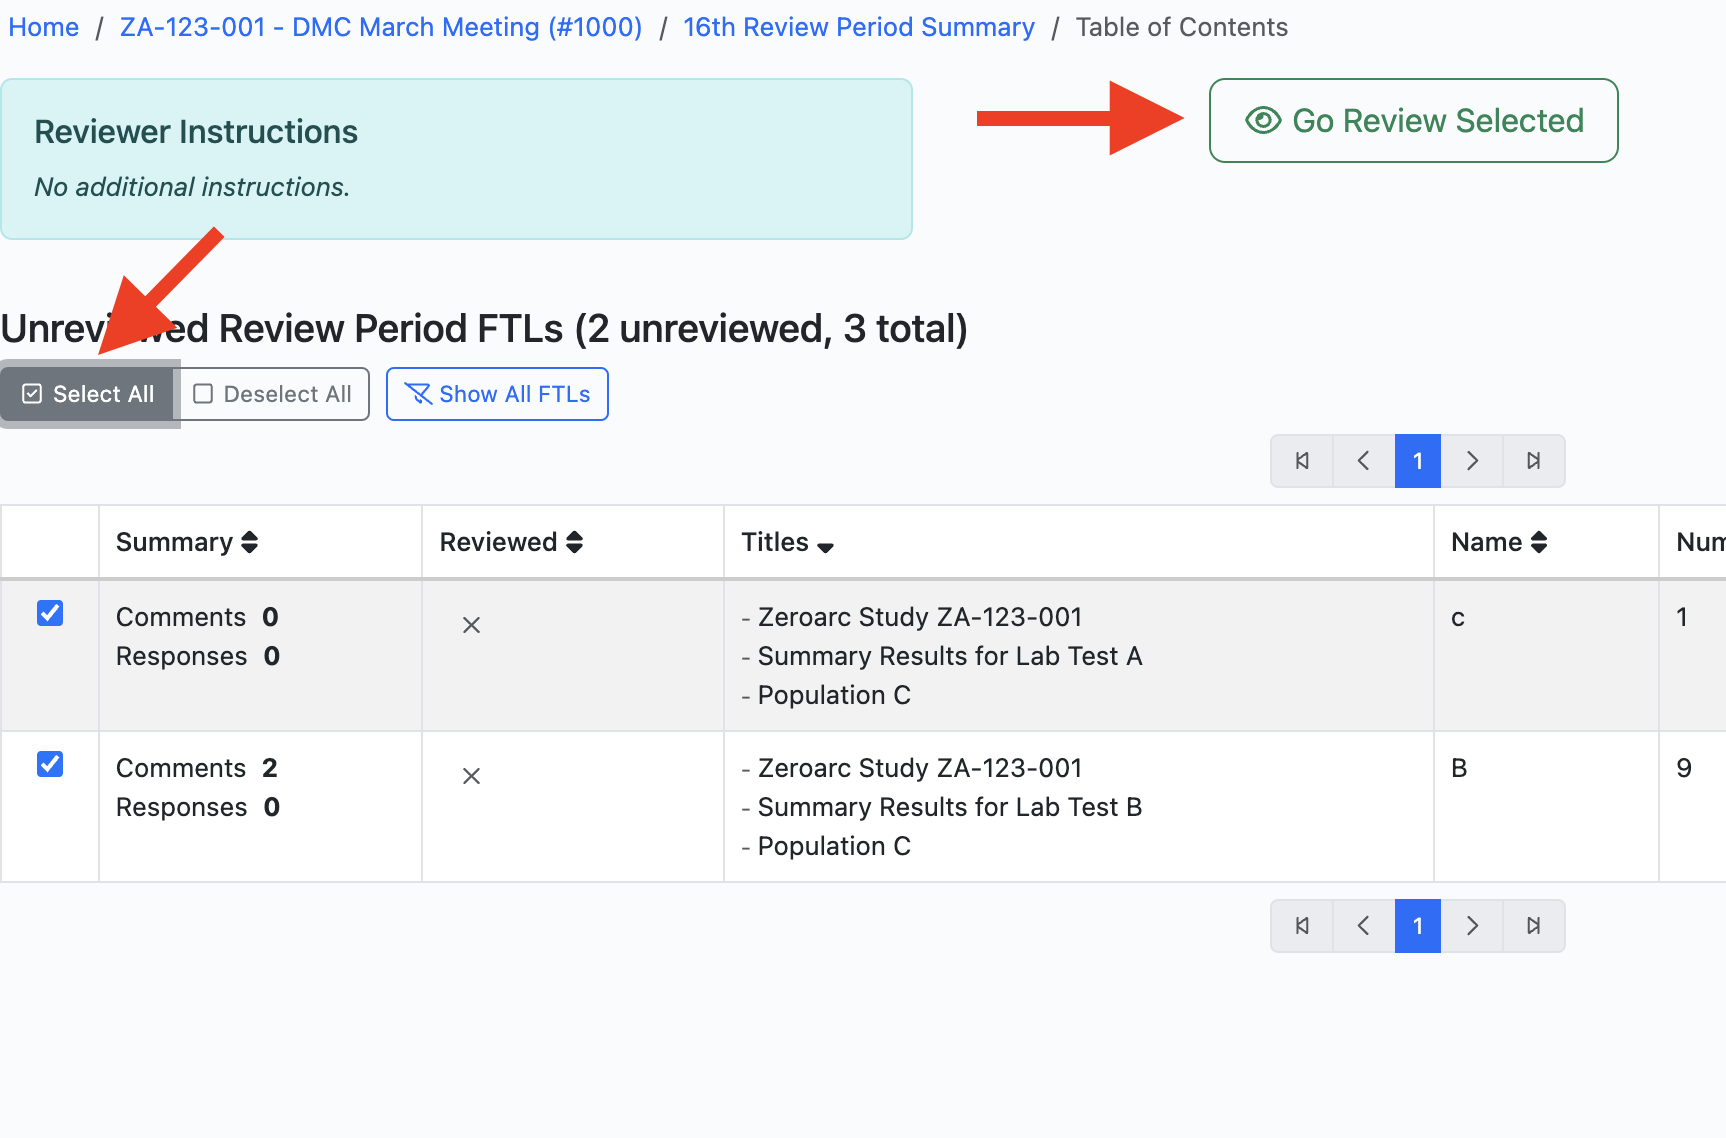Click the eye icon inside Go Review Selected
The width and height of the screenshot is (1726, 1138).
1263,120
